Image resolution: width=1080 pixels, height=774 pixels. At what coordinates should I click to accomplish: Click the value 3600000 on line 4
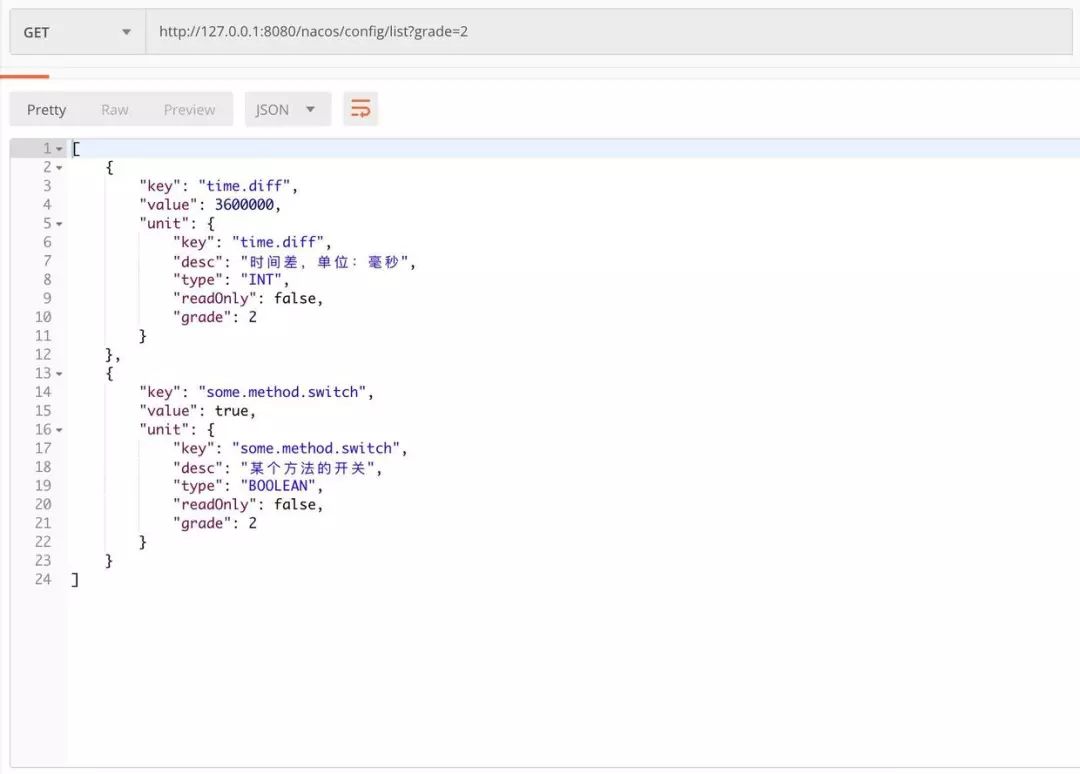[244, 205]
